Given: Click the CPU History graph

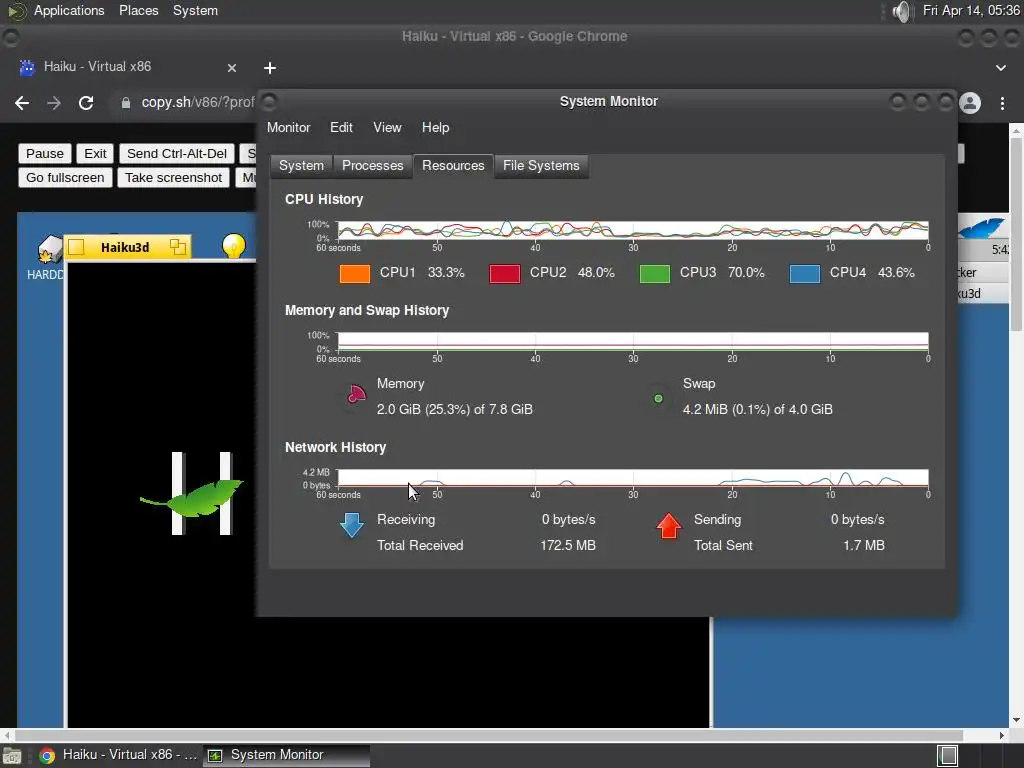Looking at the screenshot, I should [x=632, y=230].
